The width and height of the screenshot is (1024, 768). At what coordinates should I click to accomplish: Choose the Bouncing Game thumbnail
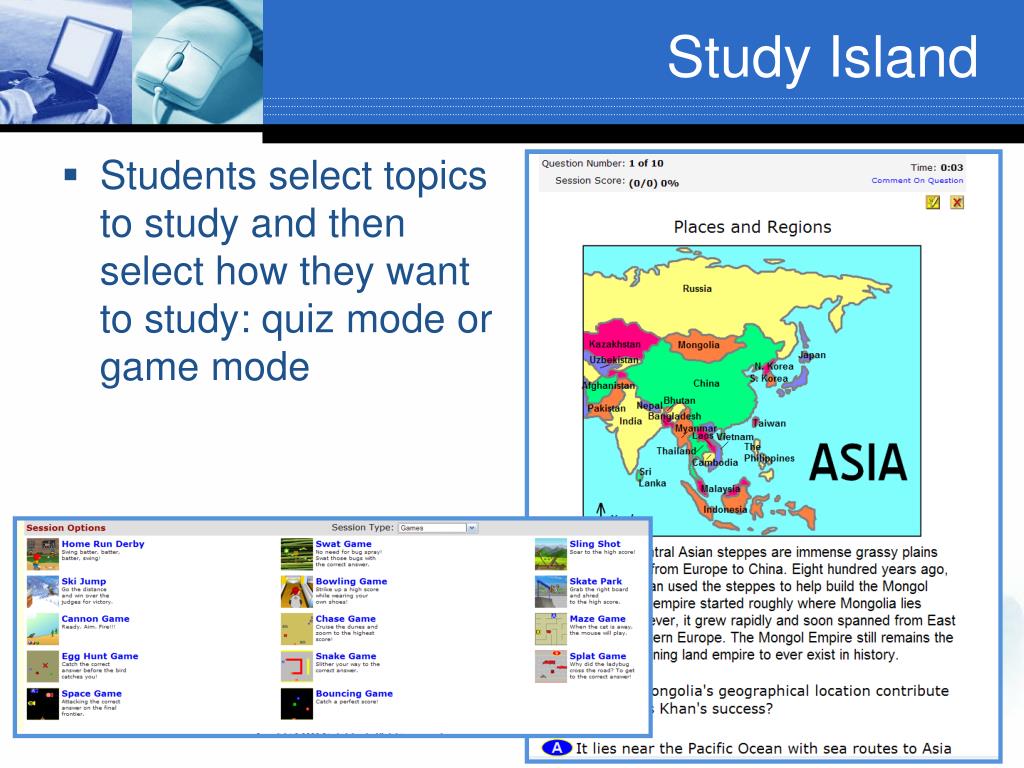point(296,704)
